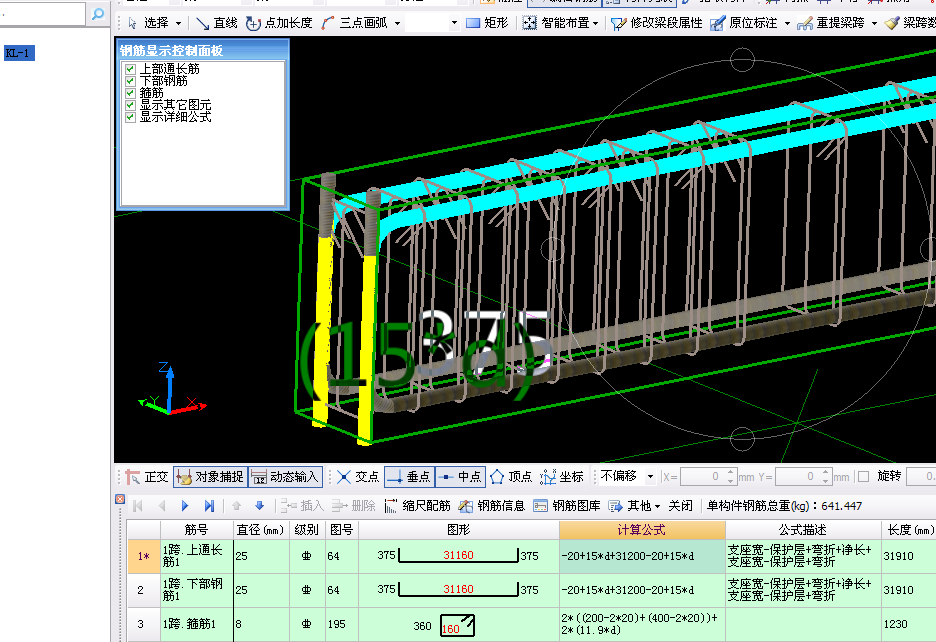Click the 关闭 close button

tap(681, 506)
